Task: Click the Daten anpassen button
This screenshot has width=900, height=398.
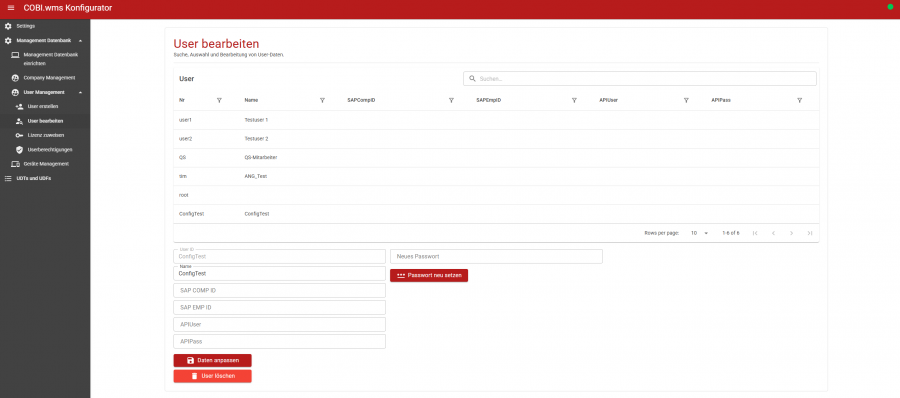Action: tap(212, 361)
